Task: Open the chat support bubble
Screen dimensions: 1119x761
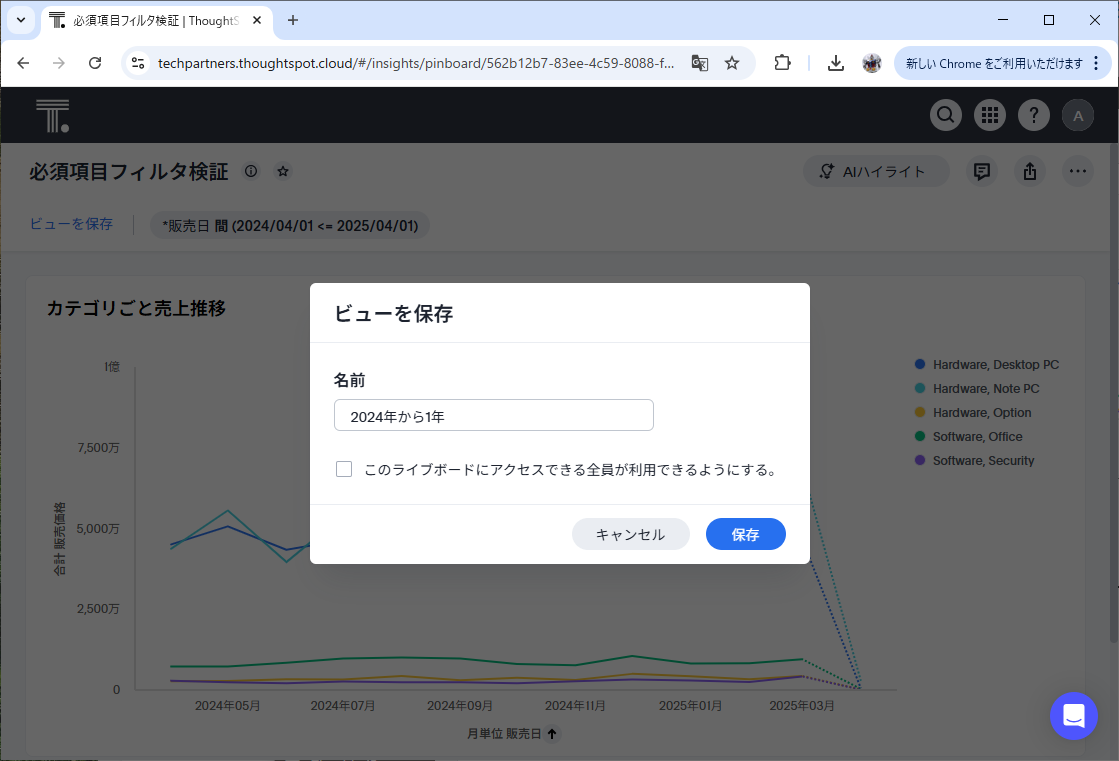Action: tap(1074, 716)
